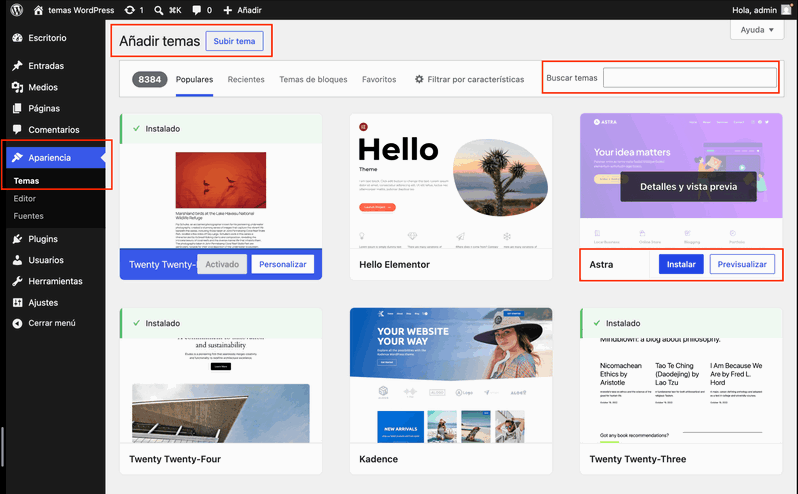Click the Buscar temas search field
The width and height of the screenshot is (798, 494).
click(x=690, y=78)
